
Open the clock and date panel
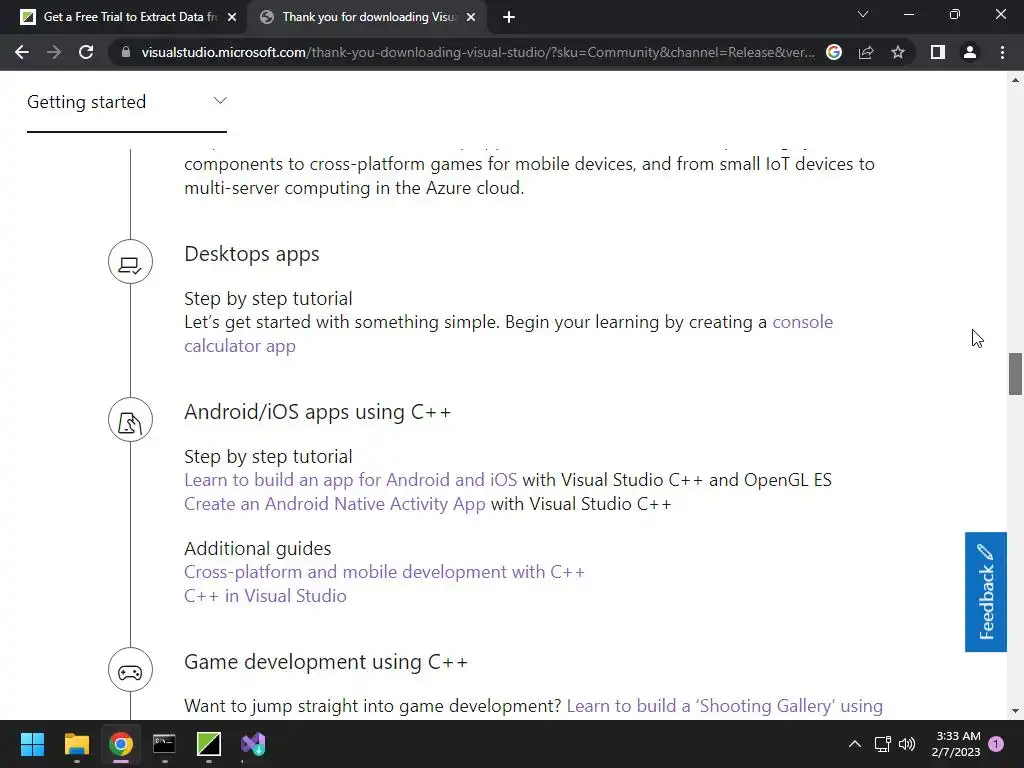coord(956,744)
